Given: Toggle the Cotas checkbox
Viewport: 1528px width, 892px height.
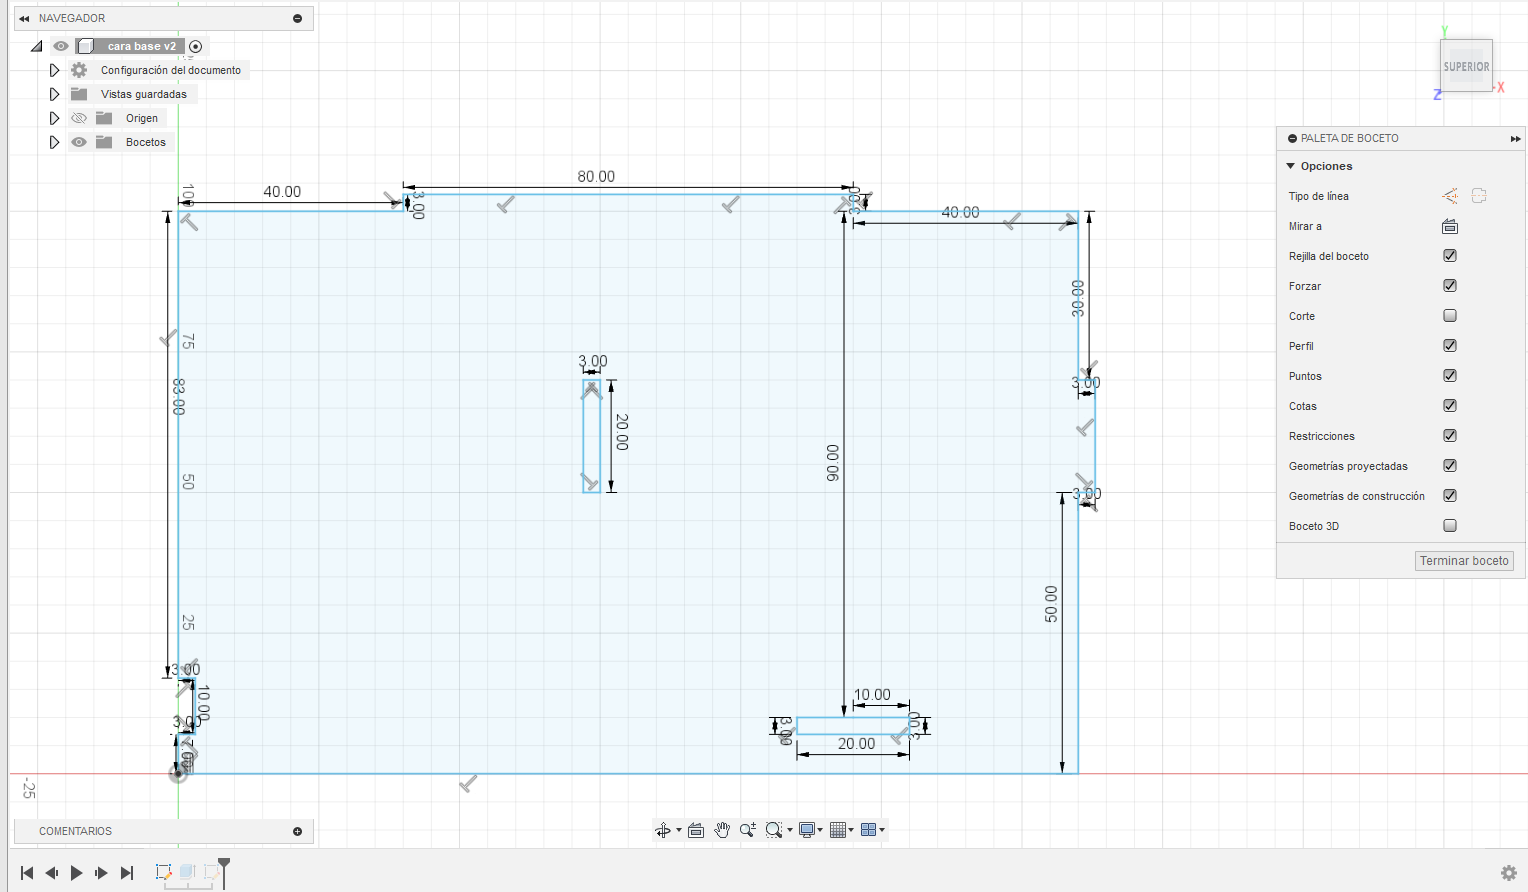Looking at the screenshot, I should click(1450, 406).
